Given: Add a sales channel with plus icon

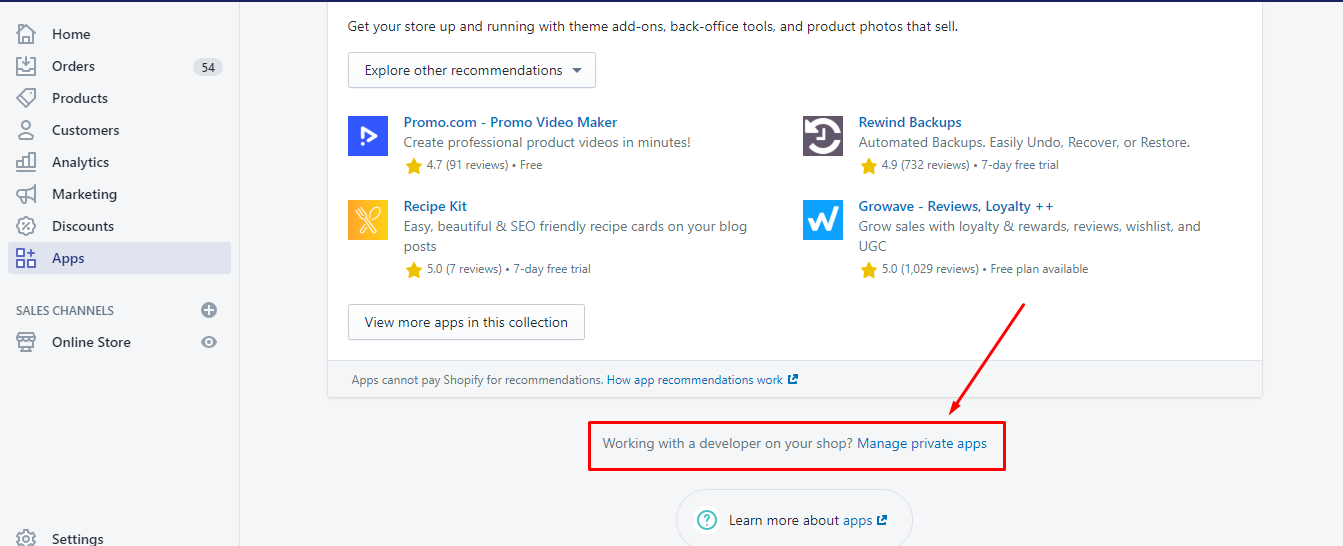Looking at the screenshot, I should pos(209,310).
